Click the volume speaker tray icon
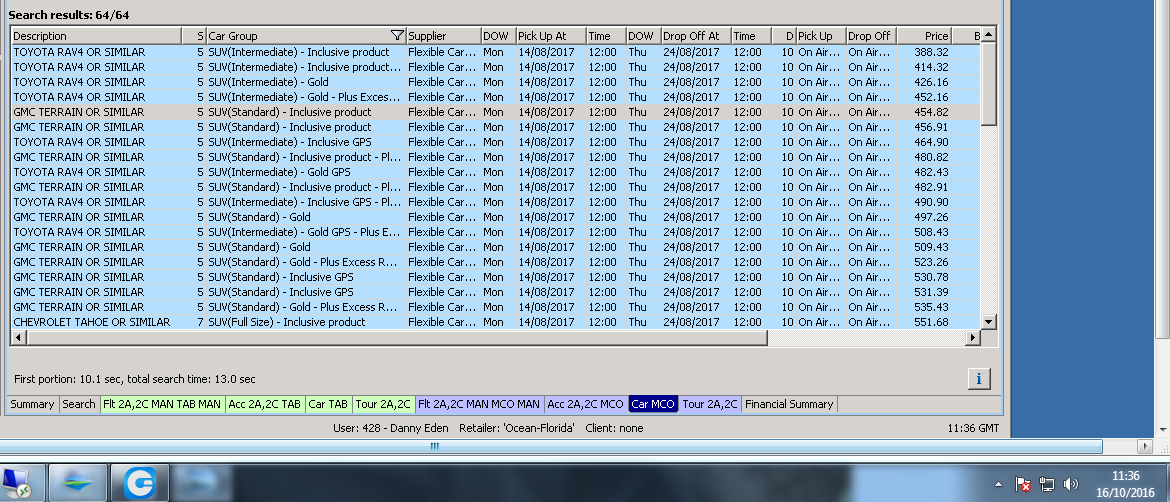Screen dimensions: 1170x502 [x=1070, y=484]
